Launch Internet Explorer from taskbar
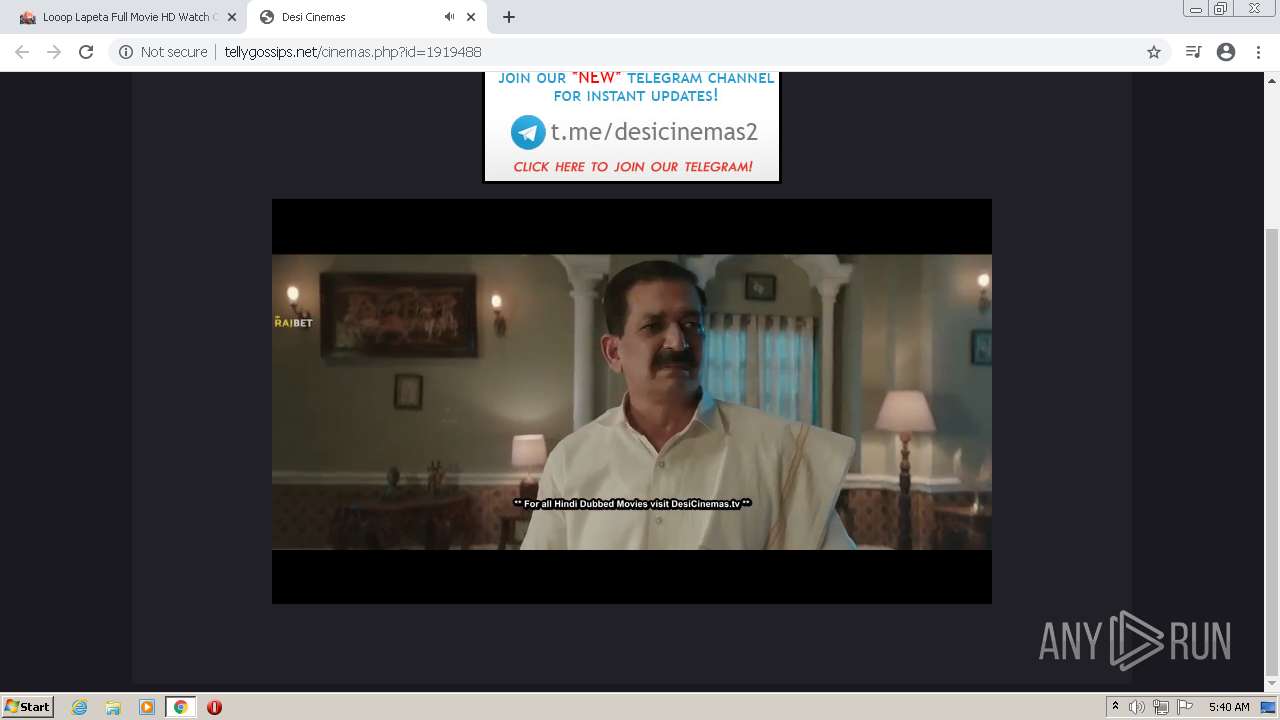The height and width of the screenshot is (720, 1280). 80,707
